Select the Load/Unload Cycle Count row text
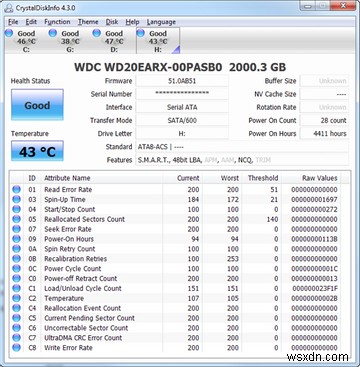360x367 pixels. tap(83, 288)
